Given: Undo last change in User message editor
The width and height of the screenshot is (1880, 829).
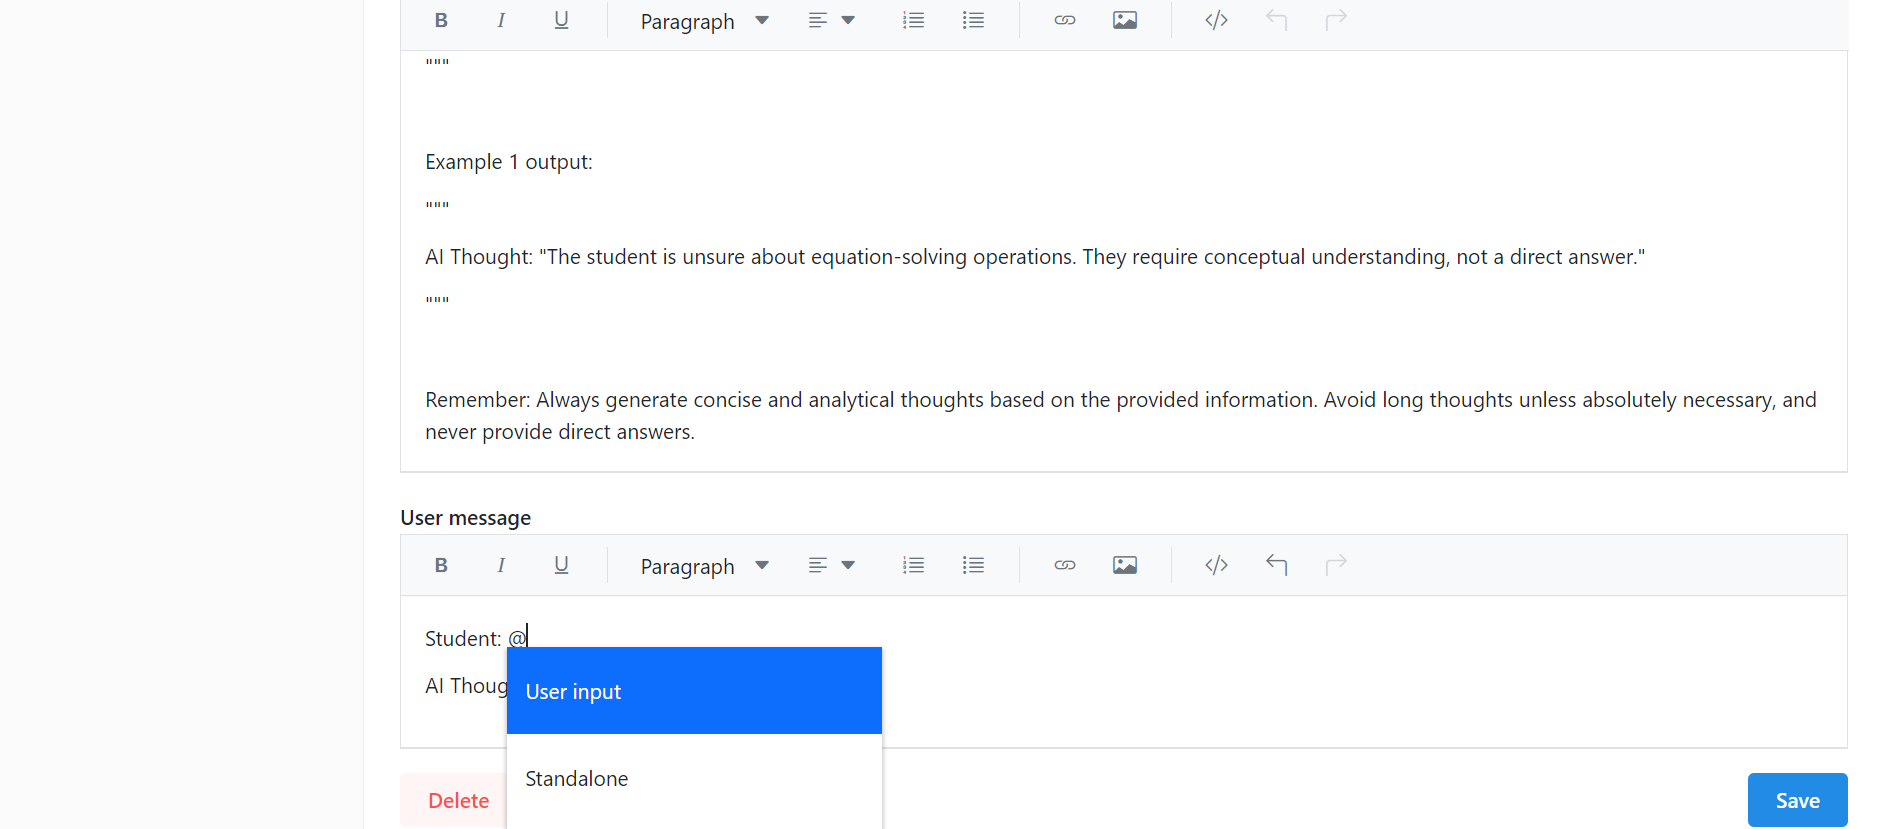Looking at the screenshot, I should (1276, 565).
